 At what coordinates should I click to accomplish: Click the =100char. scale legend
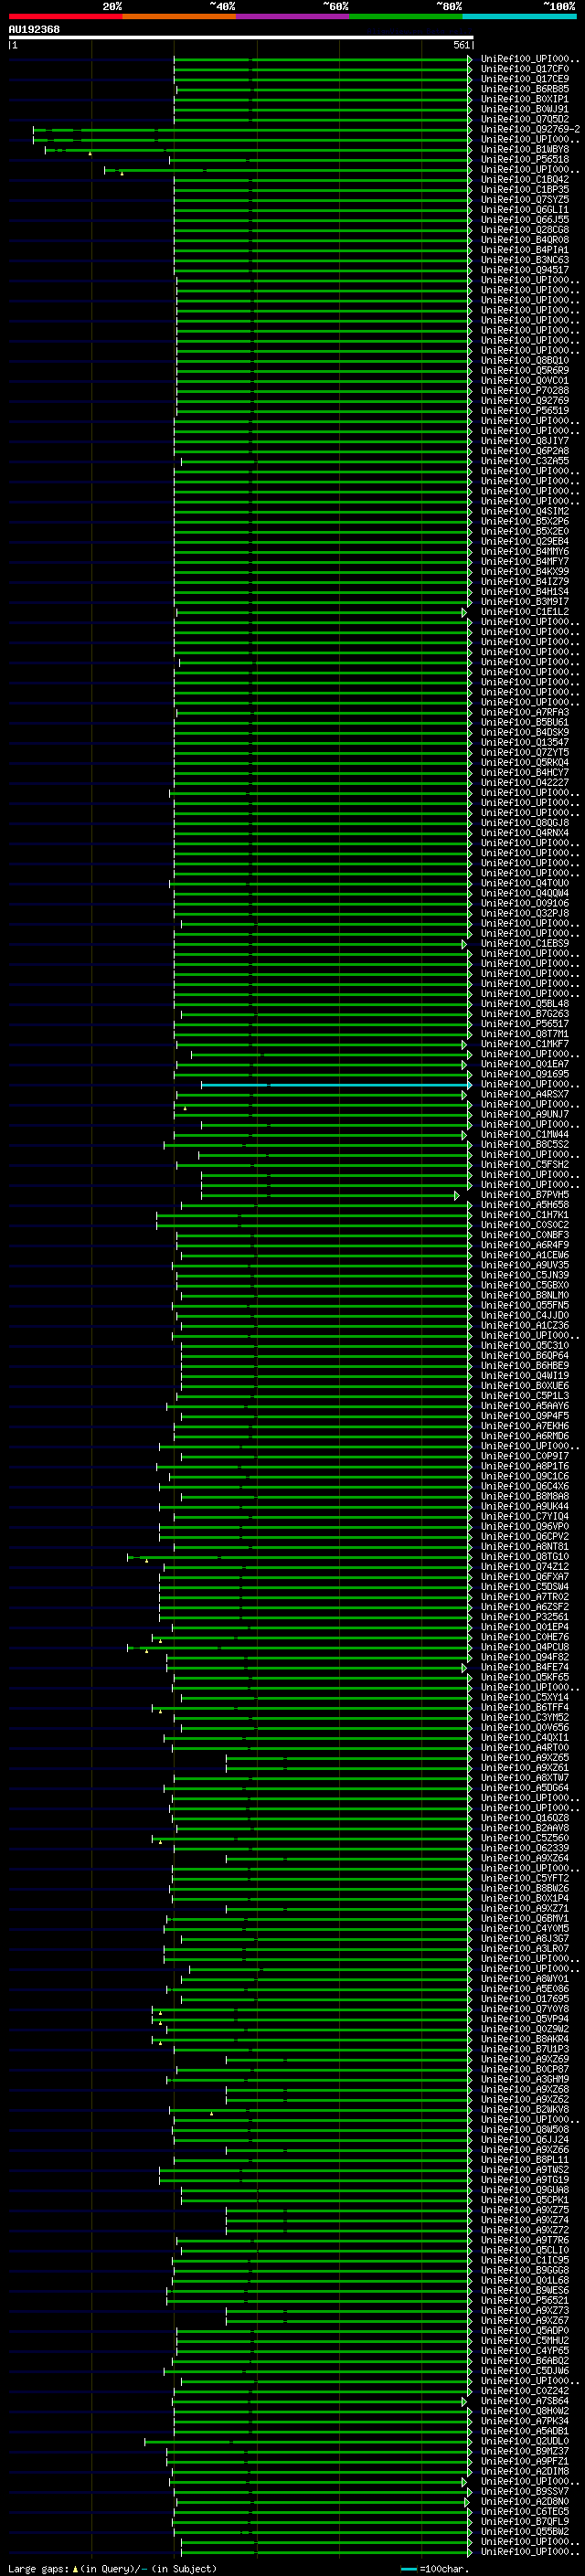click(434, 2568)
